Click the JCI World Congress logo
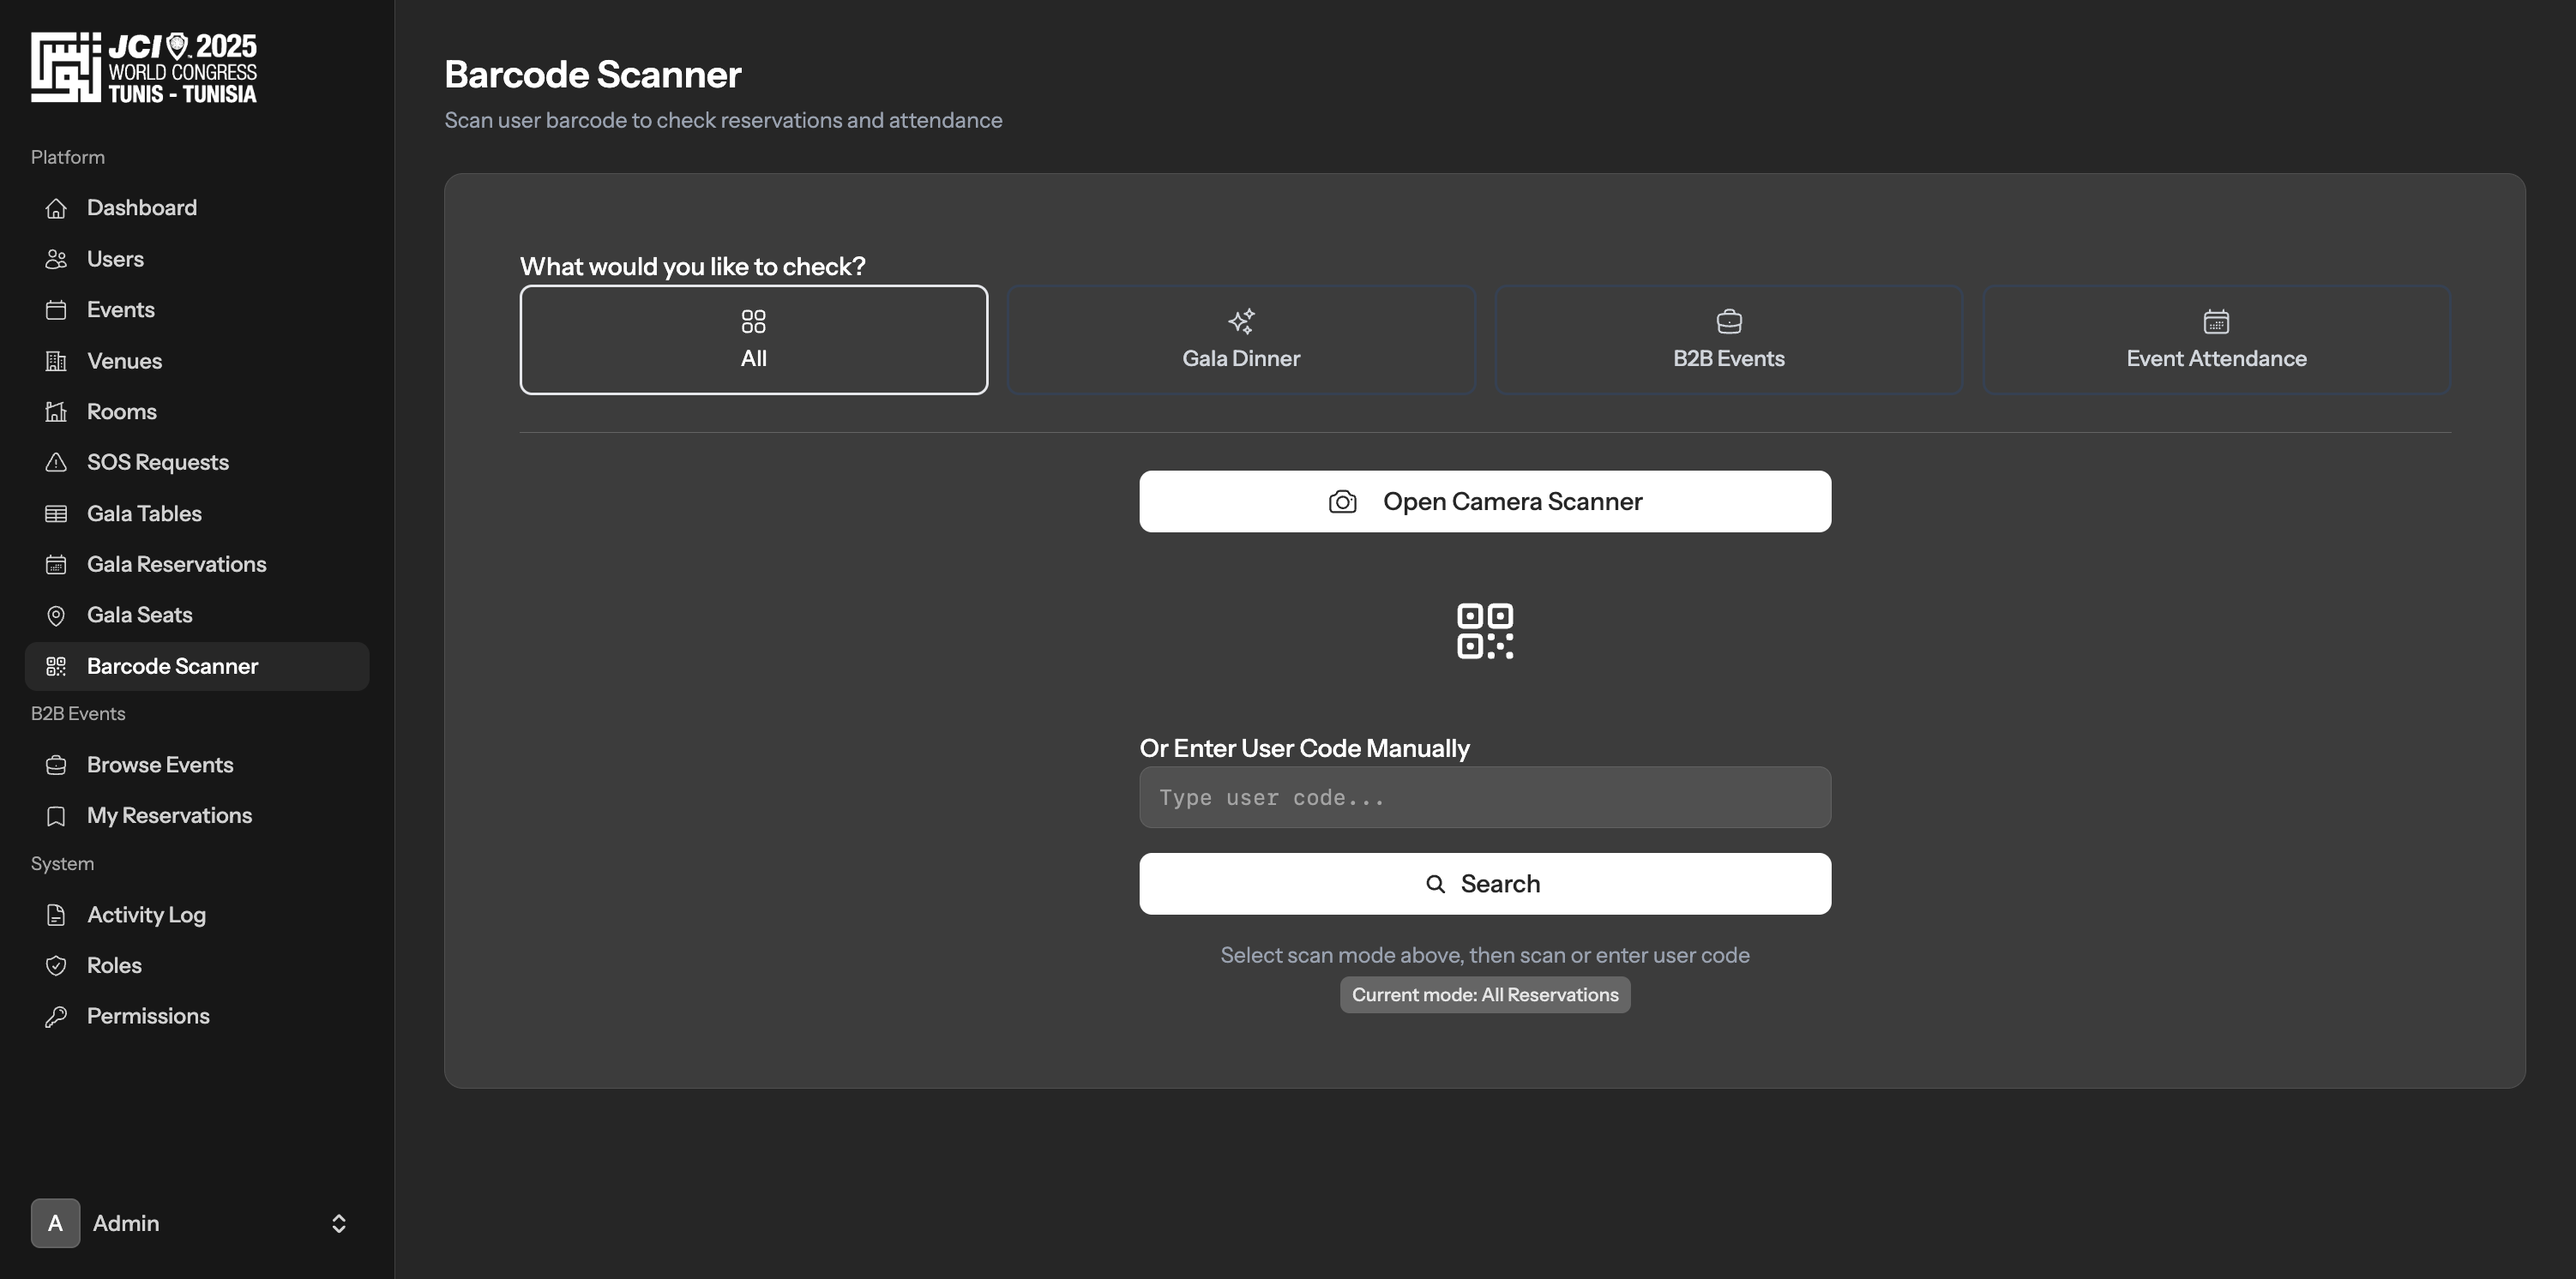2576x1279 pixels. click(144, 68)
